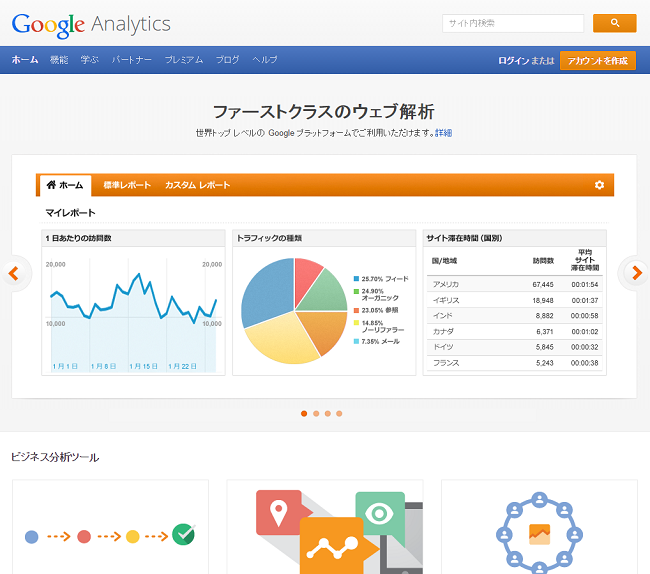Click the orange search magnifier button
Viewport: 650px width, 574px height.
point(614,23)
